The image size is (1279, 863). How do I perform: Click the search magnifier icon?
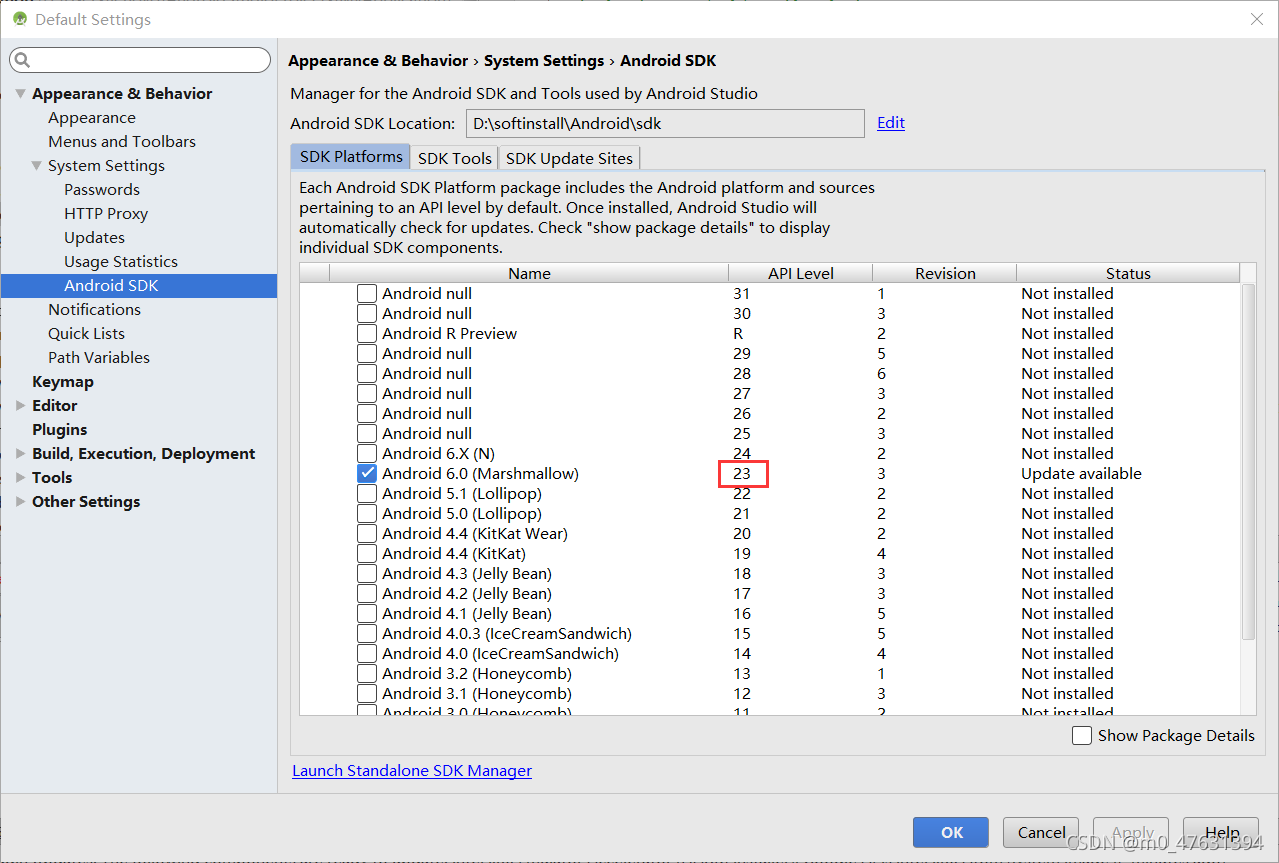22,61
